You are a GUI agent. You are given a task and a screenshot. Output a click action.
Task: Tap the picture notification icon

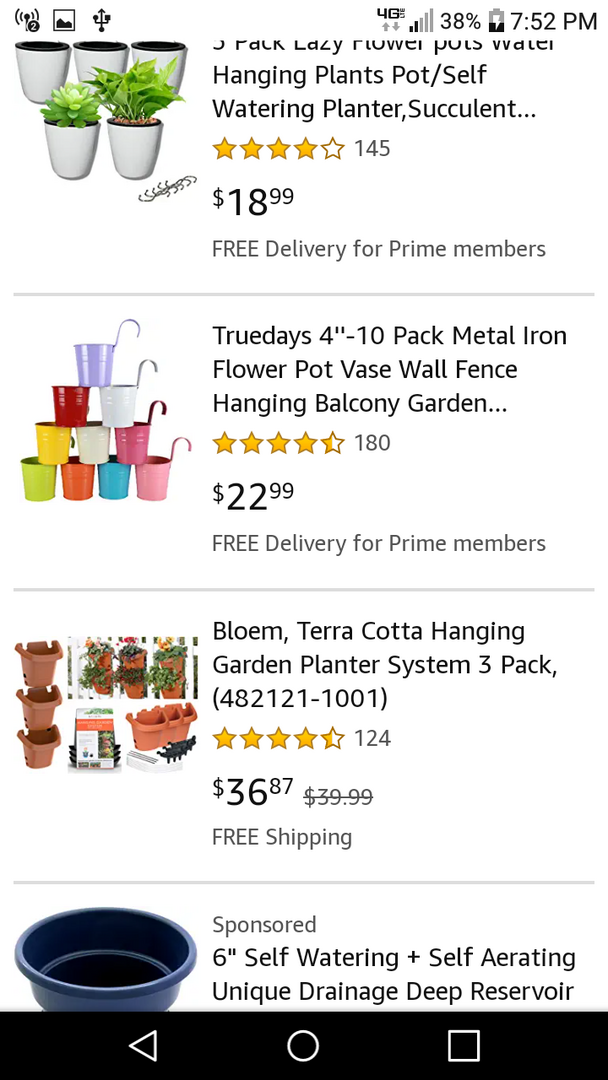click(64, 20)
